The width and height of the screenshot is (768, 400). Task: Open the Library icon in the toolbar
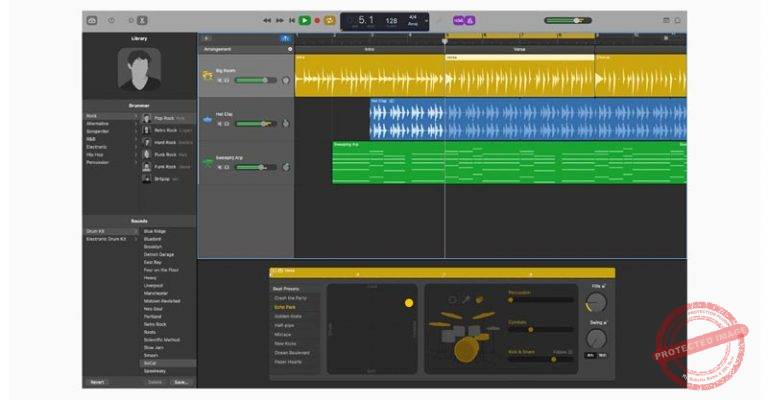coord(92,20)
